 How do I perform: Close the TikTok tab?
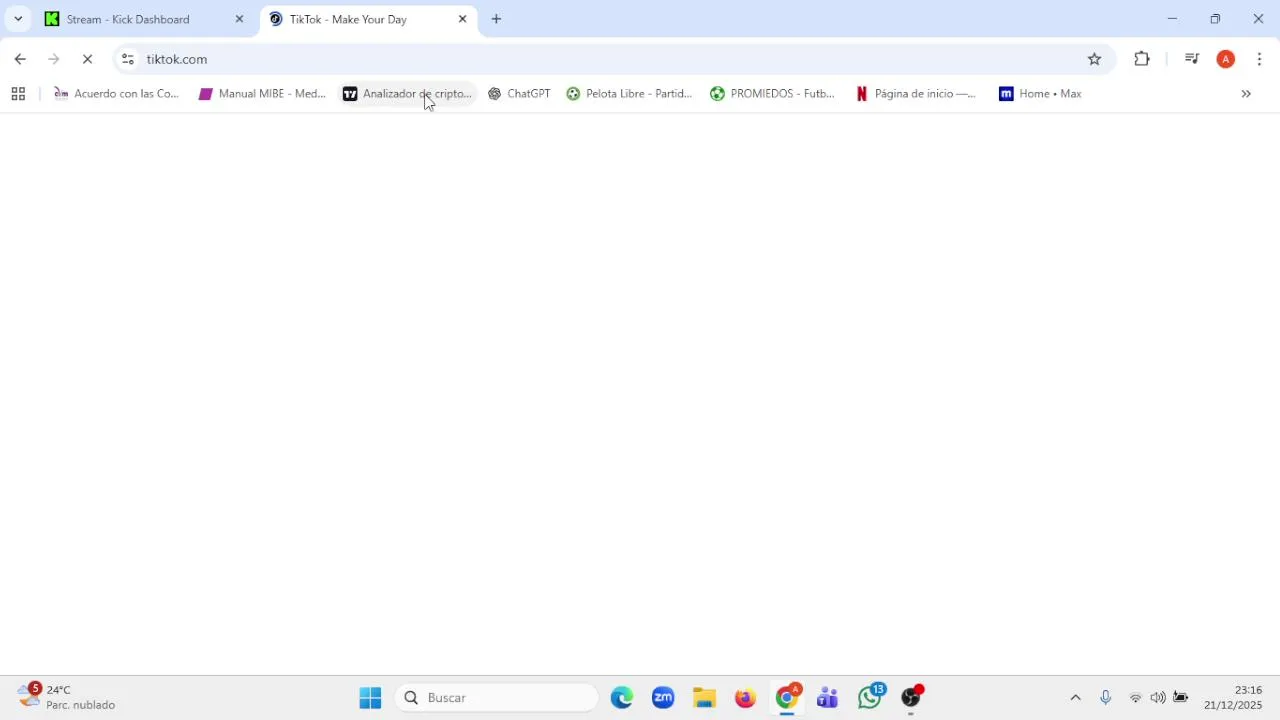pyautogui.click(x=462, y=19)
